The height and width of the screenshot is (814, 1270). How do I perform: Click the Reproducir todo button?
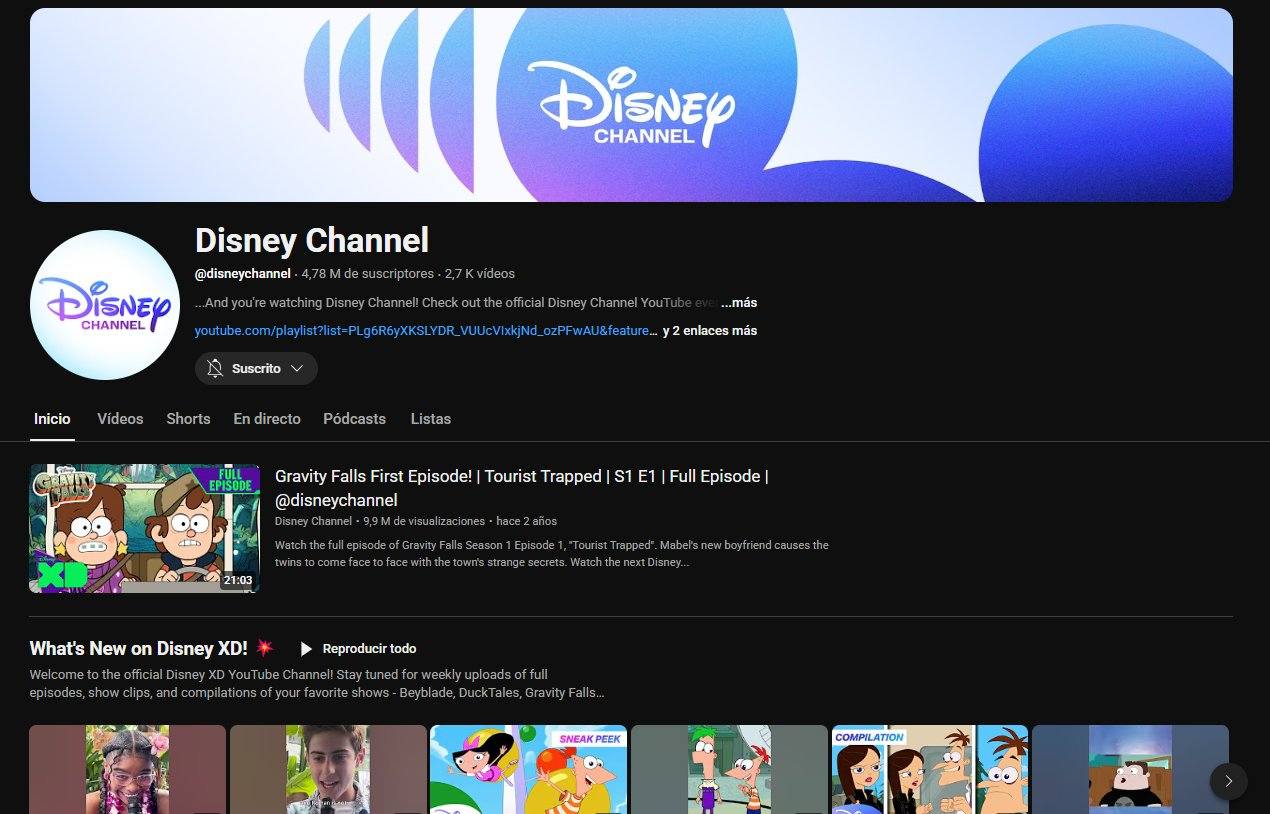tap(357, 649)
